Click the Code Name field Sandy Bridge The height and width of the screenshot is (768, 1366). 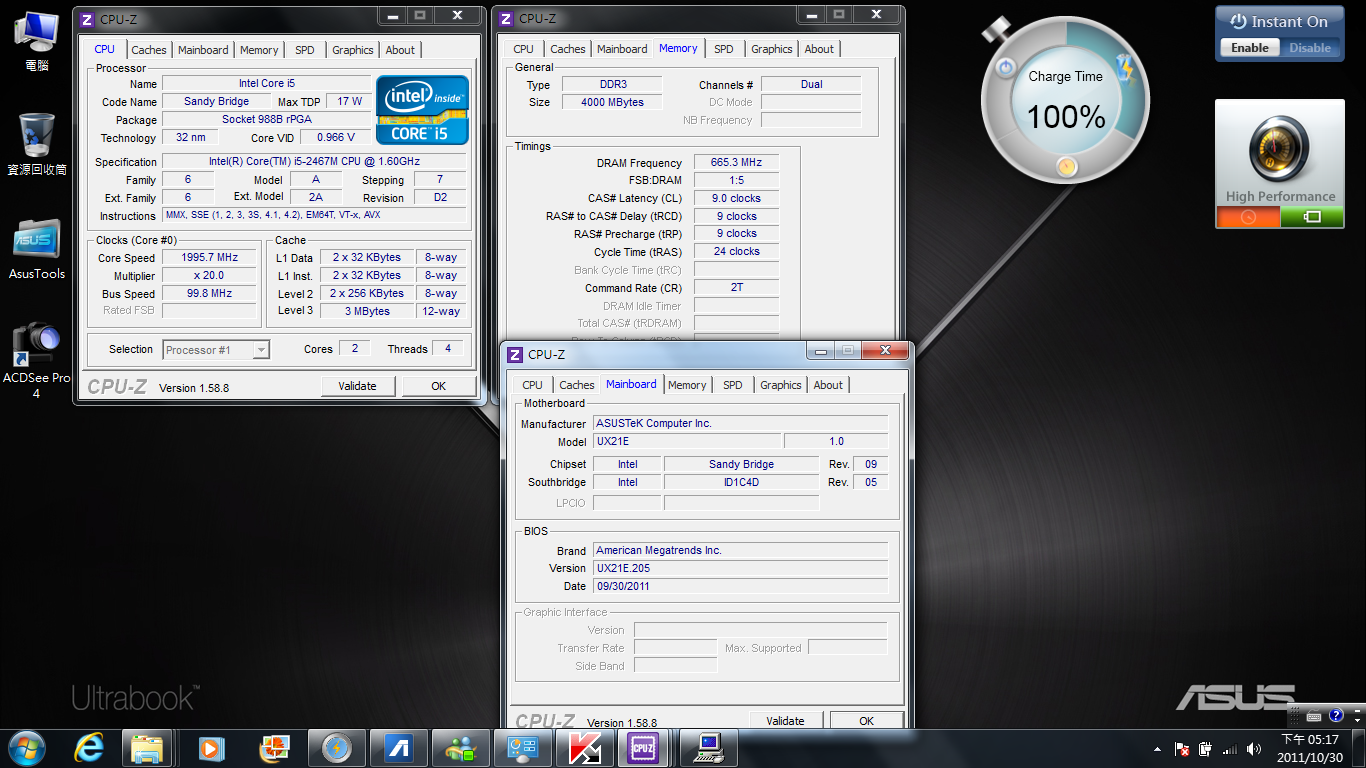pos(217,101)
